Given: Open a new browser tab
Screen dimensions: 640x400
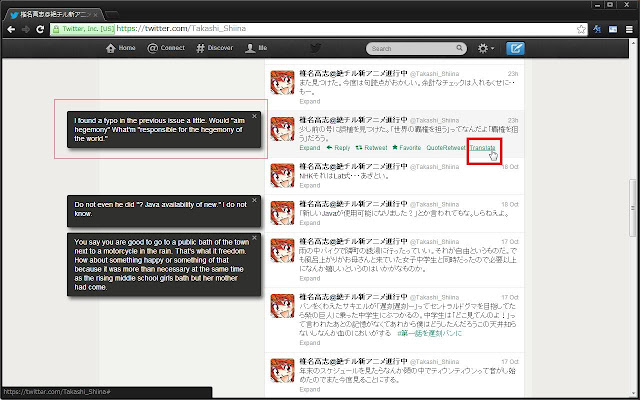Looking at the screenshot, I should 112,15.
